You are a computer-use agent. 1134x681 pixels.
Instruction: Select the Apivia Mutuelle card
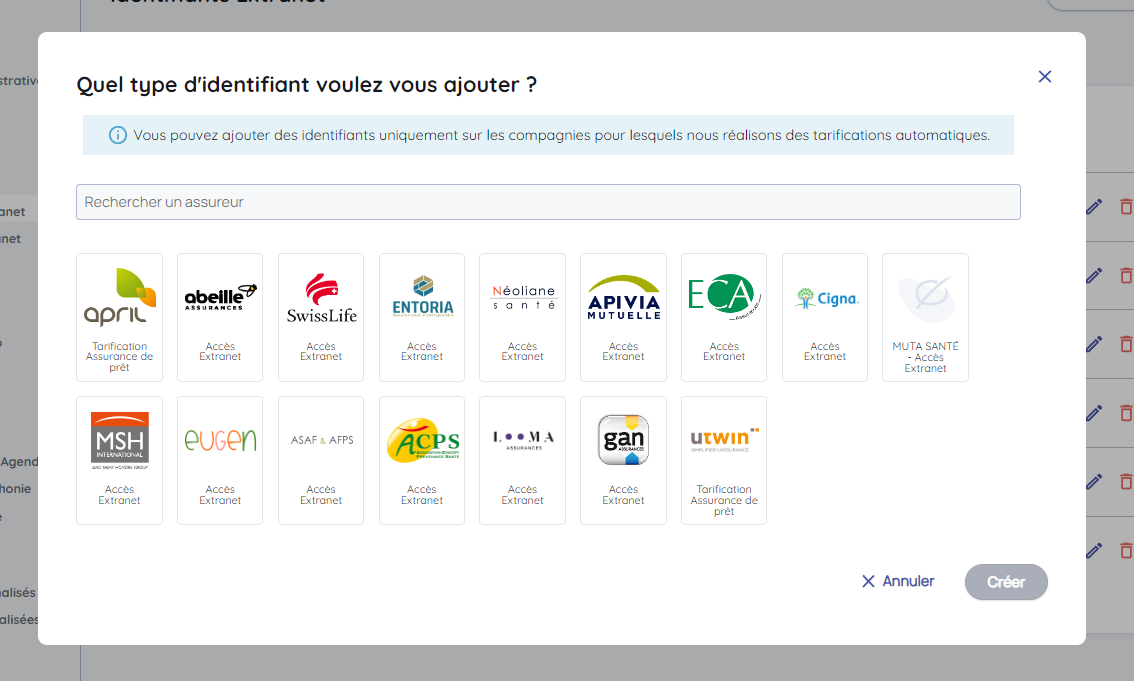pyautogui.click(x=623, y=317)
